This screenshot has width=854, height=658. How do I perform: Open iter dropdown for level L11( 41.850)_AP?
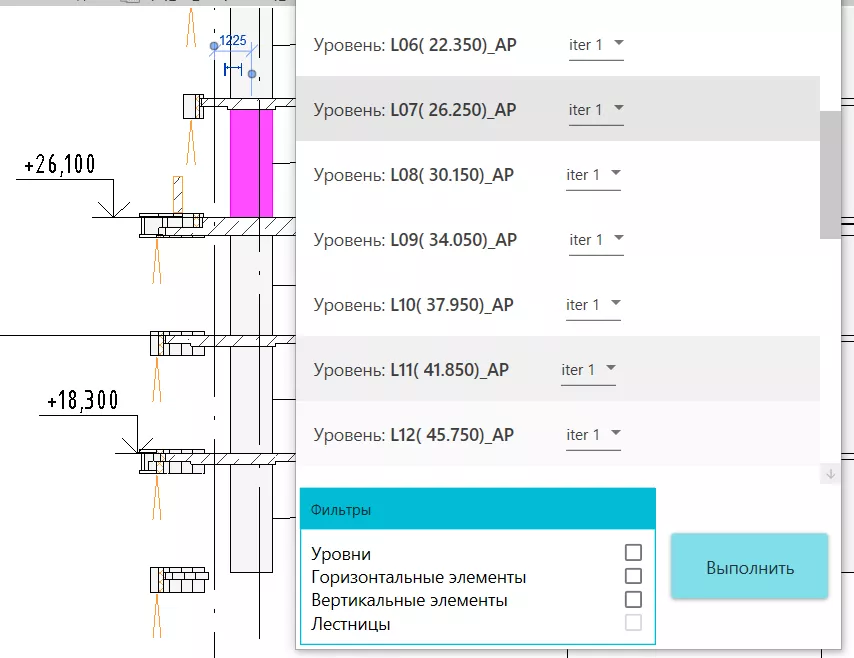point(588,370)
